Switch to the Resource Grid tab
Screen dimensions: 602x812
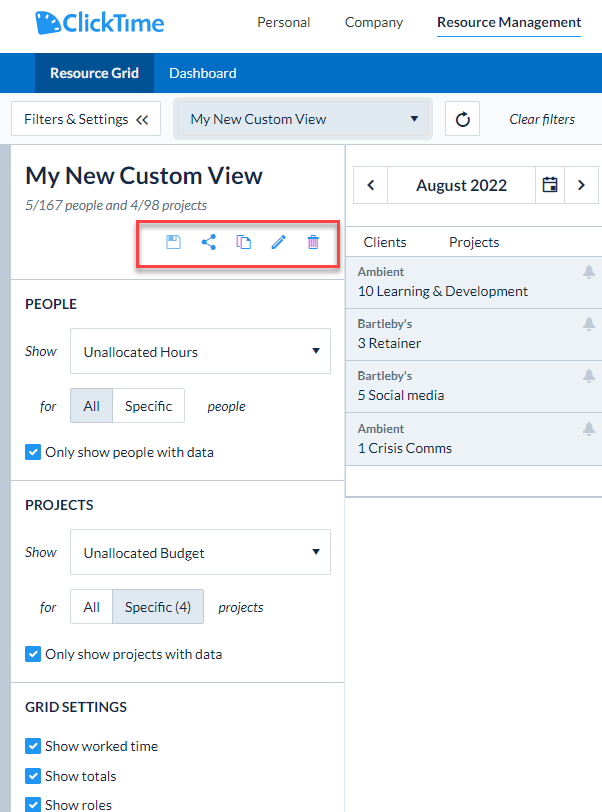click(x=94, y=73)
